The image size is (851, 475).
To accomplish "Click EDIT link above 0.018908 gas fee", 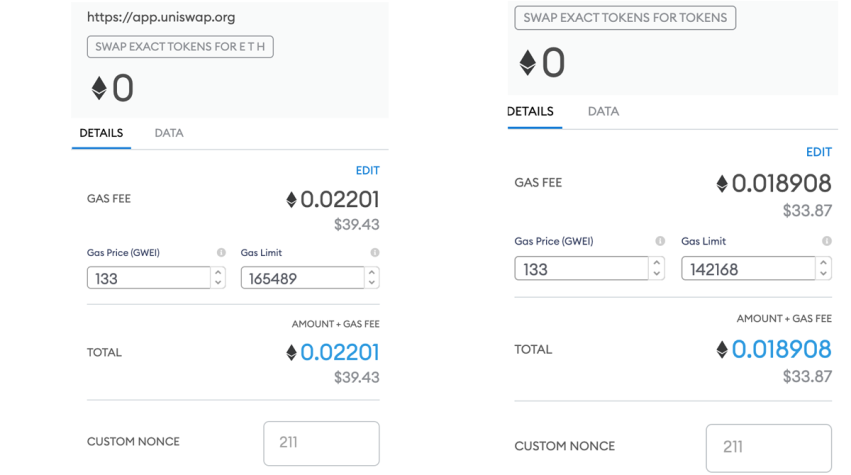I will (818, 152).
